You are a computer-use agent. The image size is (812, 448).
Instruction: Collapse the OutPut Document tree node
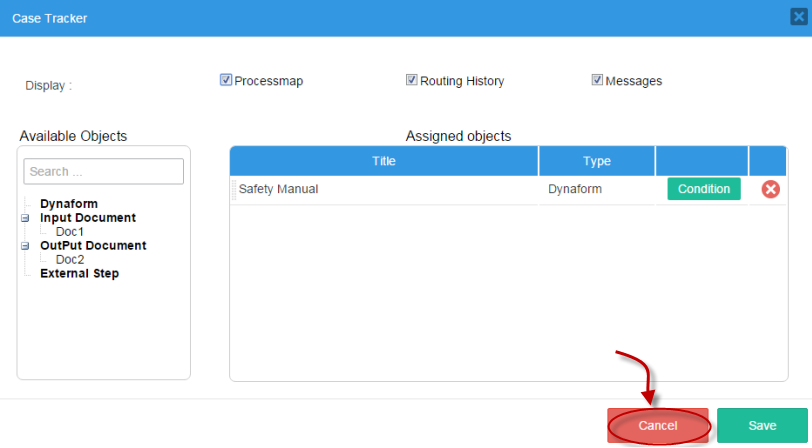click(x=25, y=245)
